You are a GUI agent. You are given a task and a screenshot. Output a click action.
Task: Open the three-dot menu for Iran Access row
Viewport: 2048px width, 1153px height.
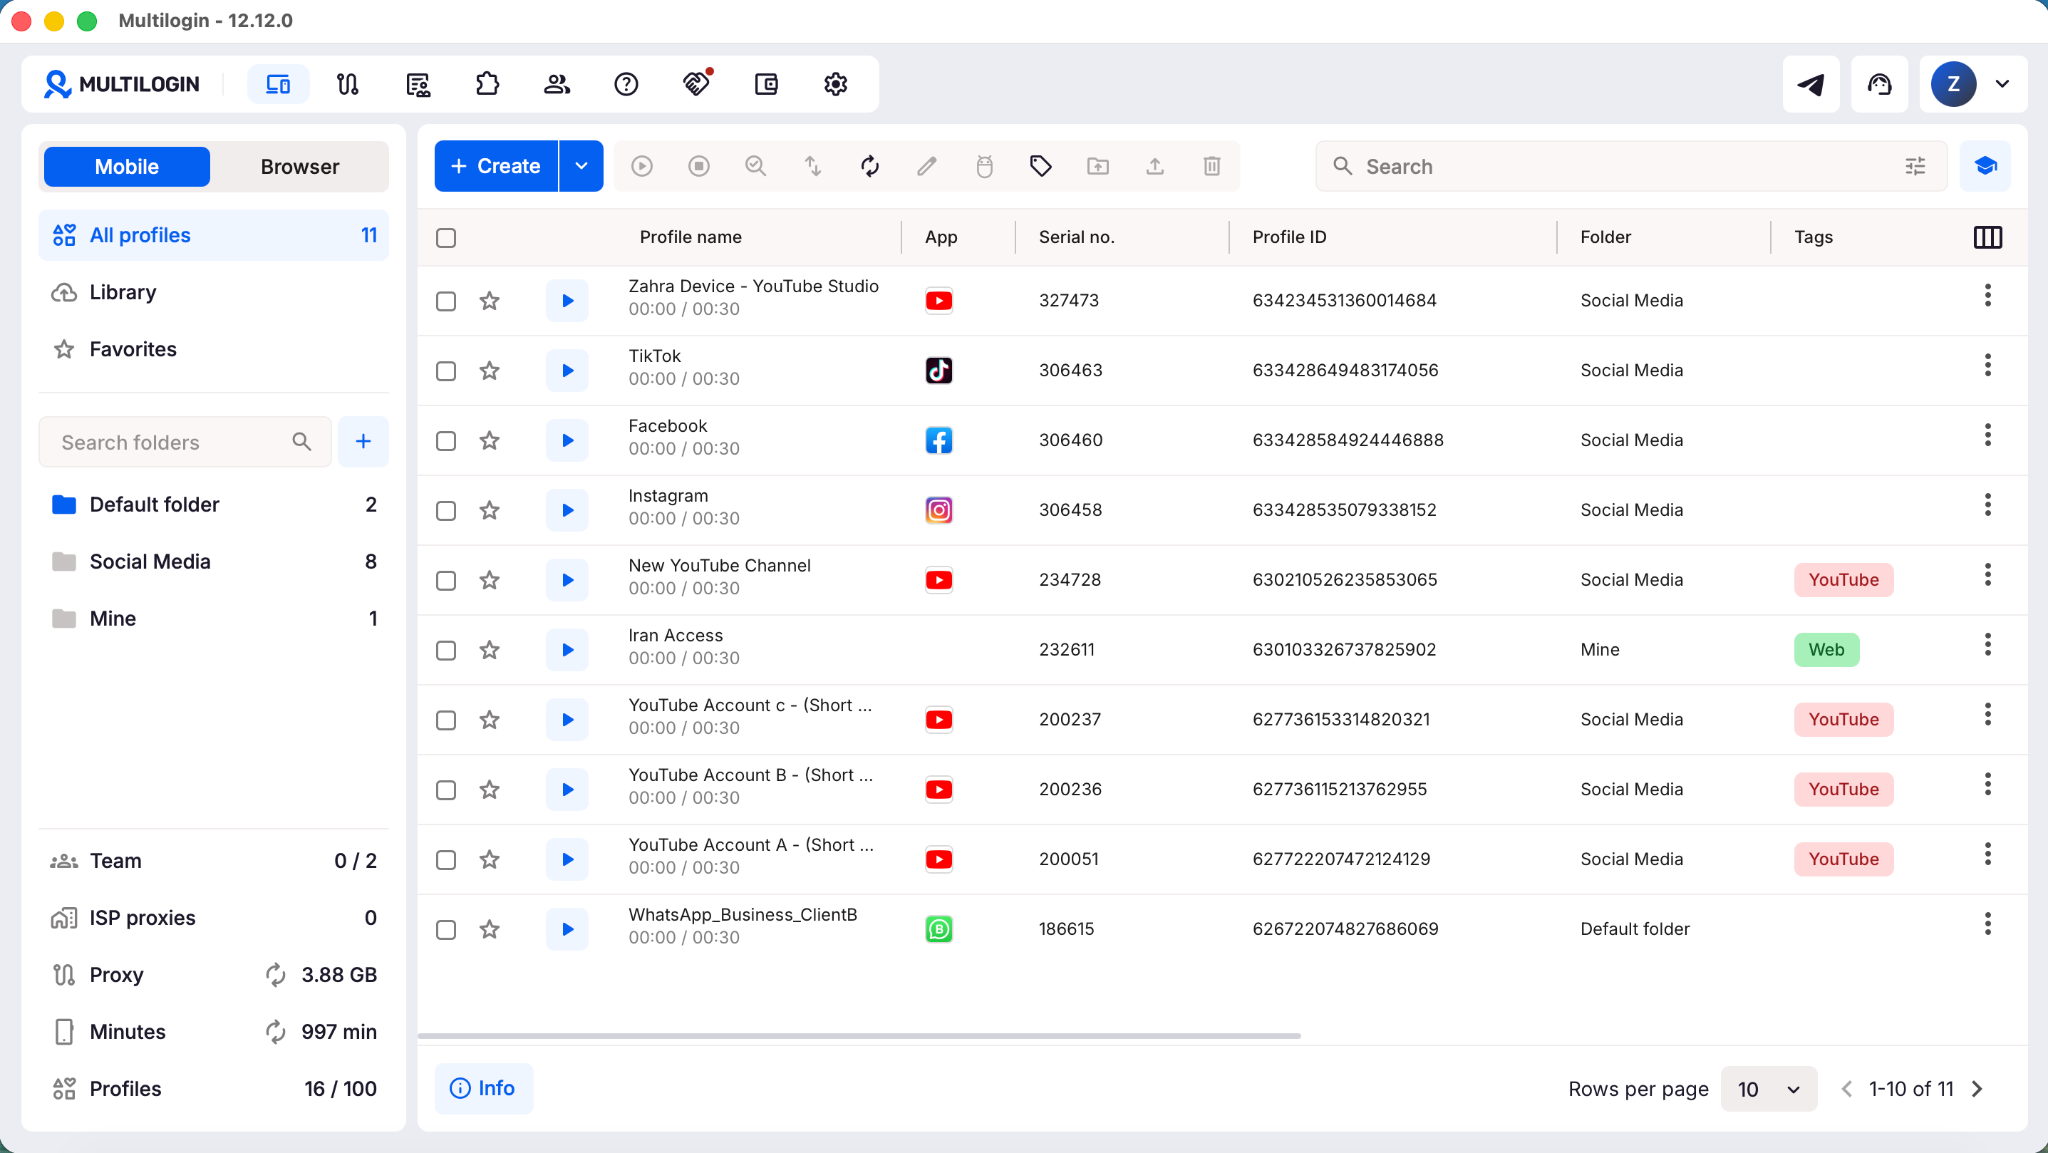tap(1988, 645)
